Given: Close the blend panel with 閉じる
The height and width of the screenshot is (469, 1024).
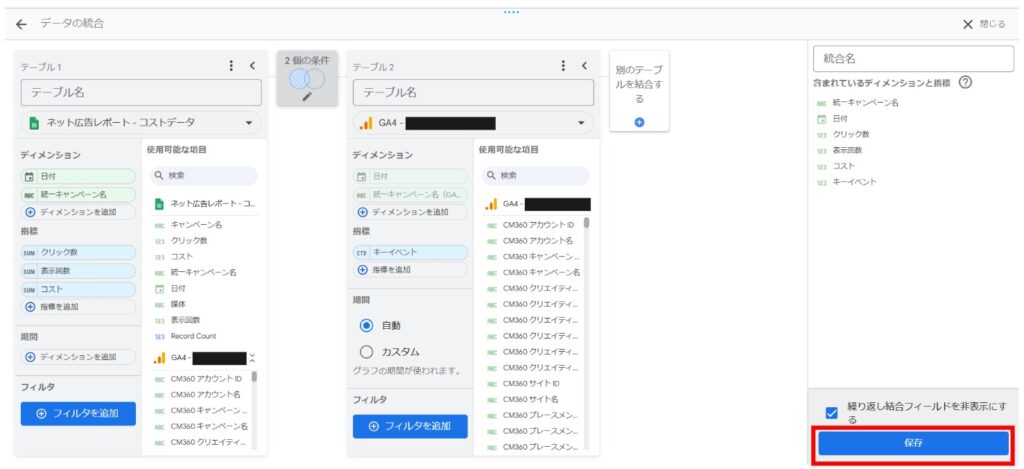Looking at the screenshot, I should point(983,24).
